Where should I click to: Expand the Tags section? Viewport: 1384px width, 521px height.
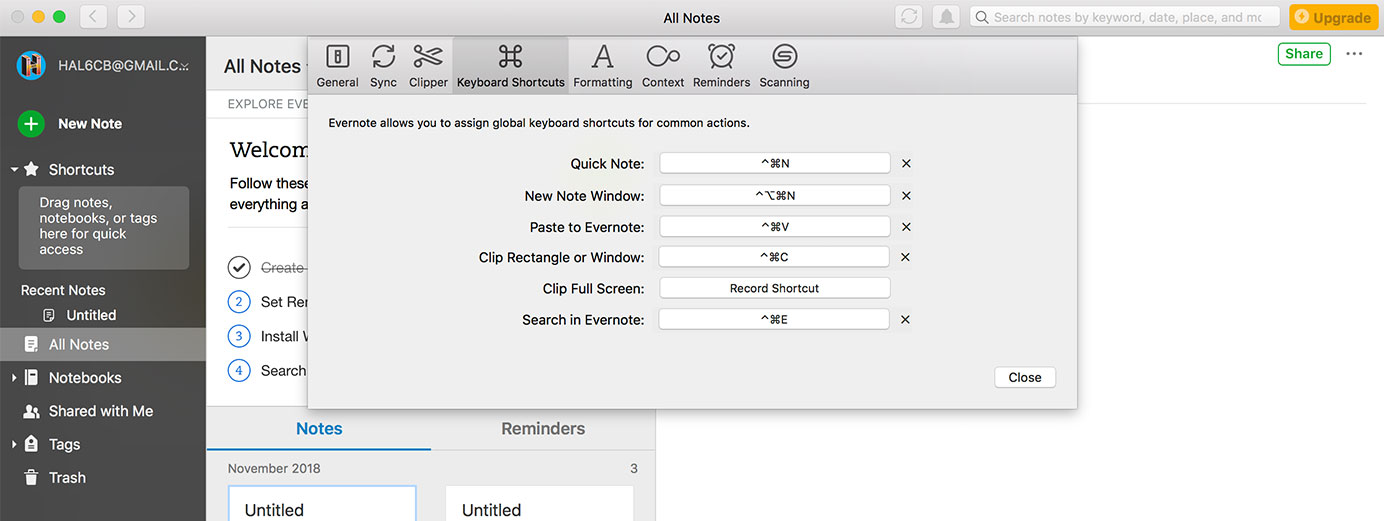(x=14, y=444)
